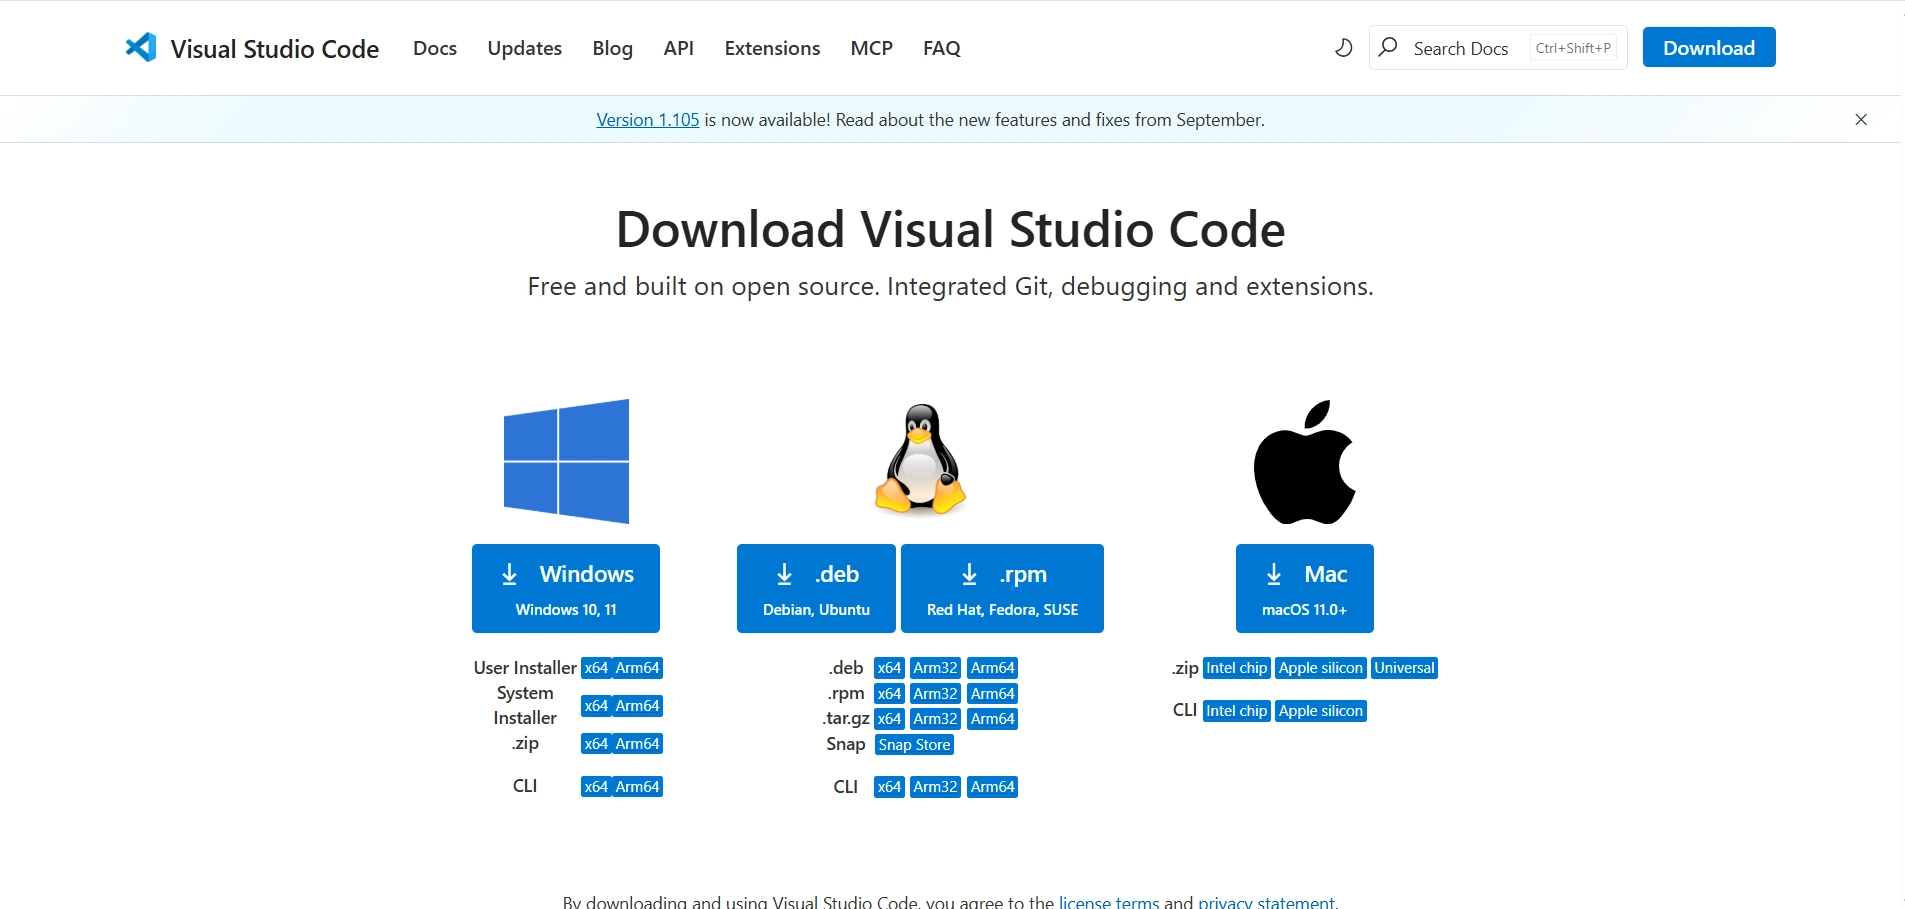Select the Universal option for Mac .zip
The height and width of the screenshot is (909, 1905).
click(x=1403, y=667)
